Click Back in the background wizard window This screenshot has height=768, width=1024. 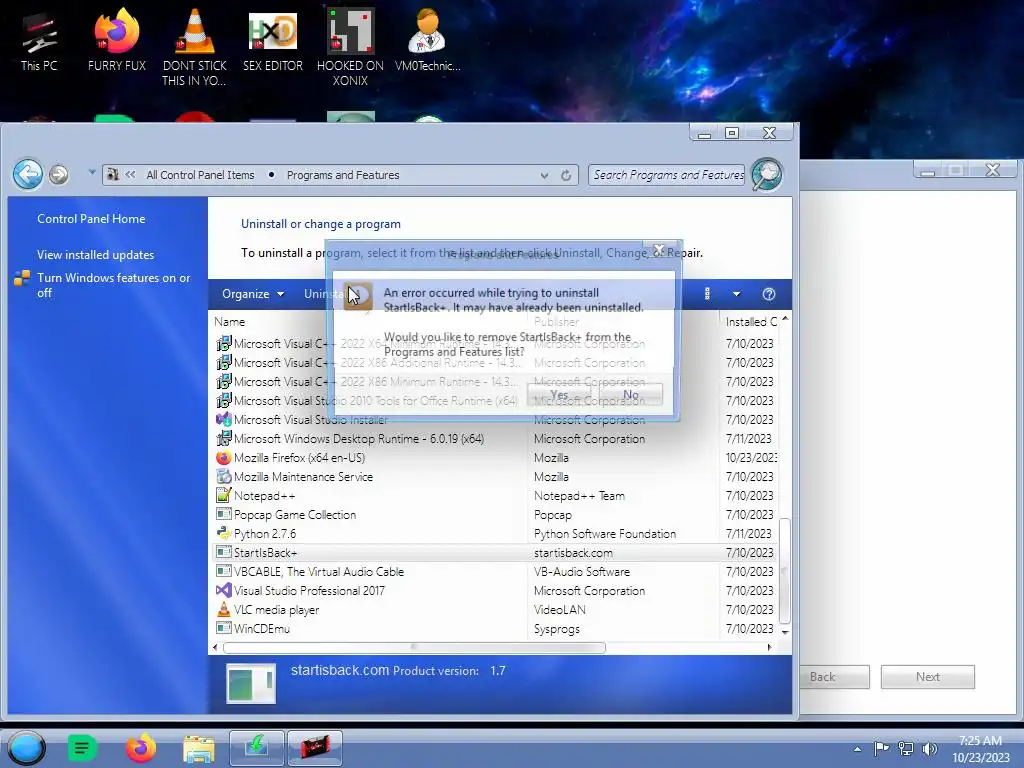[833, 677]
